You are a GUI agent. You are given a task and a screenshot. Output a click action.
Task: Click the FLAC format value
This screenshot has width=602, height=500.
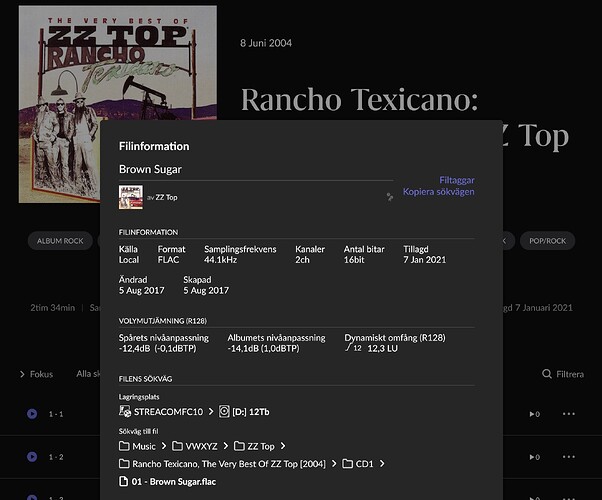click(169, 260)
